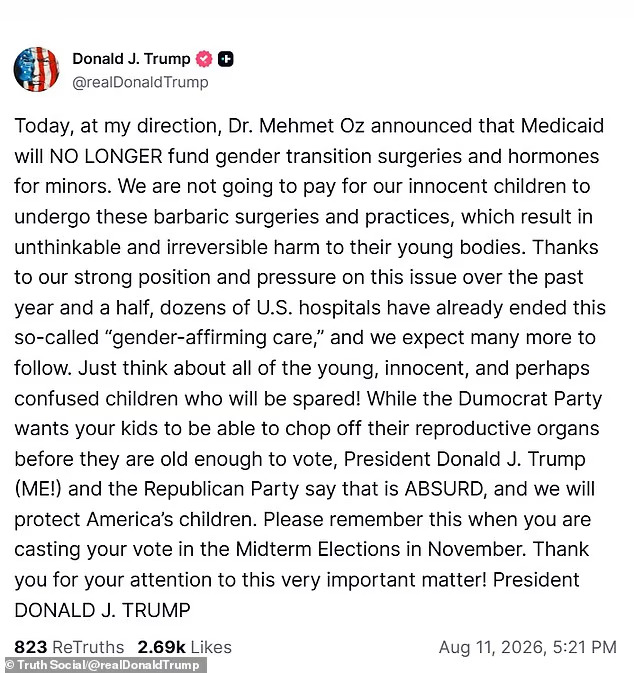Click the closing signature 'DONALD J. TRUMP'
634x673 pixels.
click(x=102, y=610)
